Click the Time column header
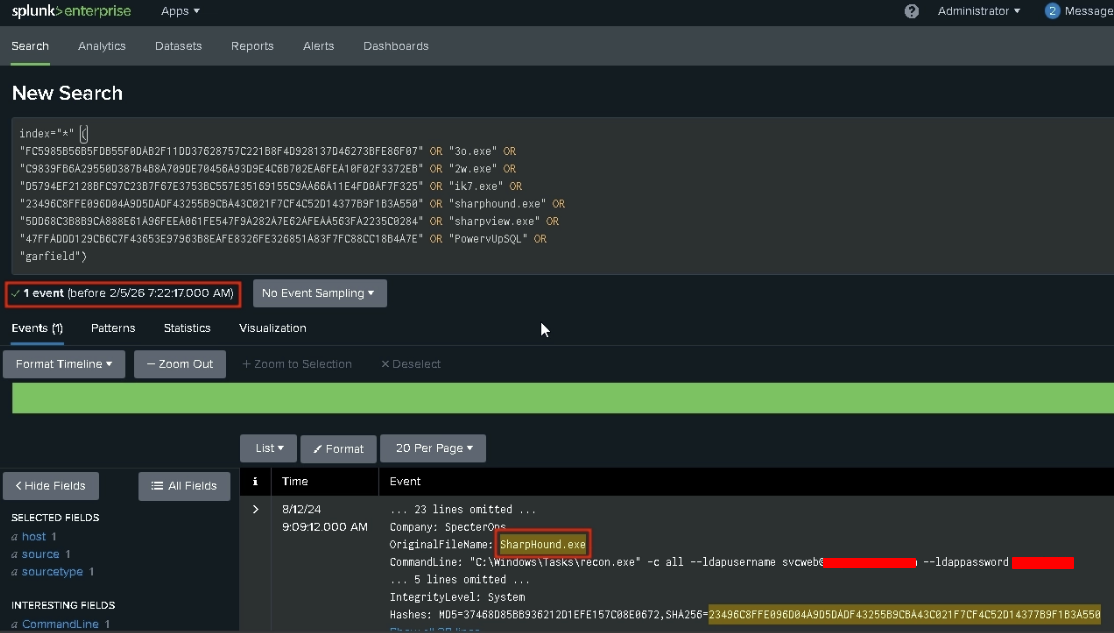 [x=295, y=482]
